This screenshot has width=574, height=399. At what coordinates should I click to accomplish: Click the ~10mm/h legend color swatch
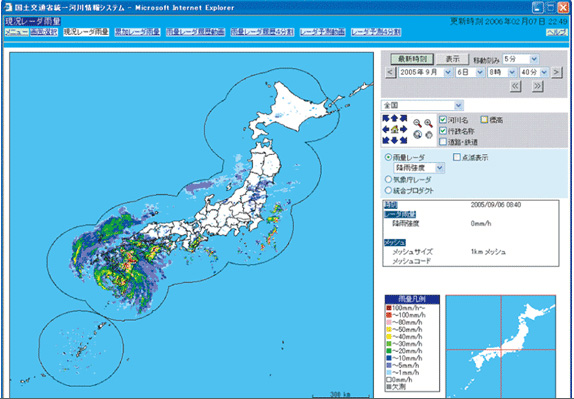point(389,358)
